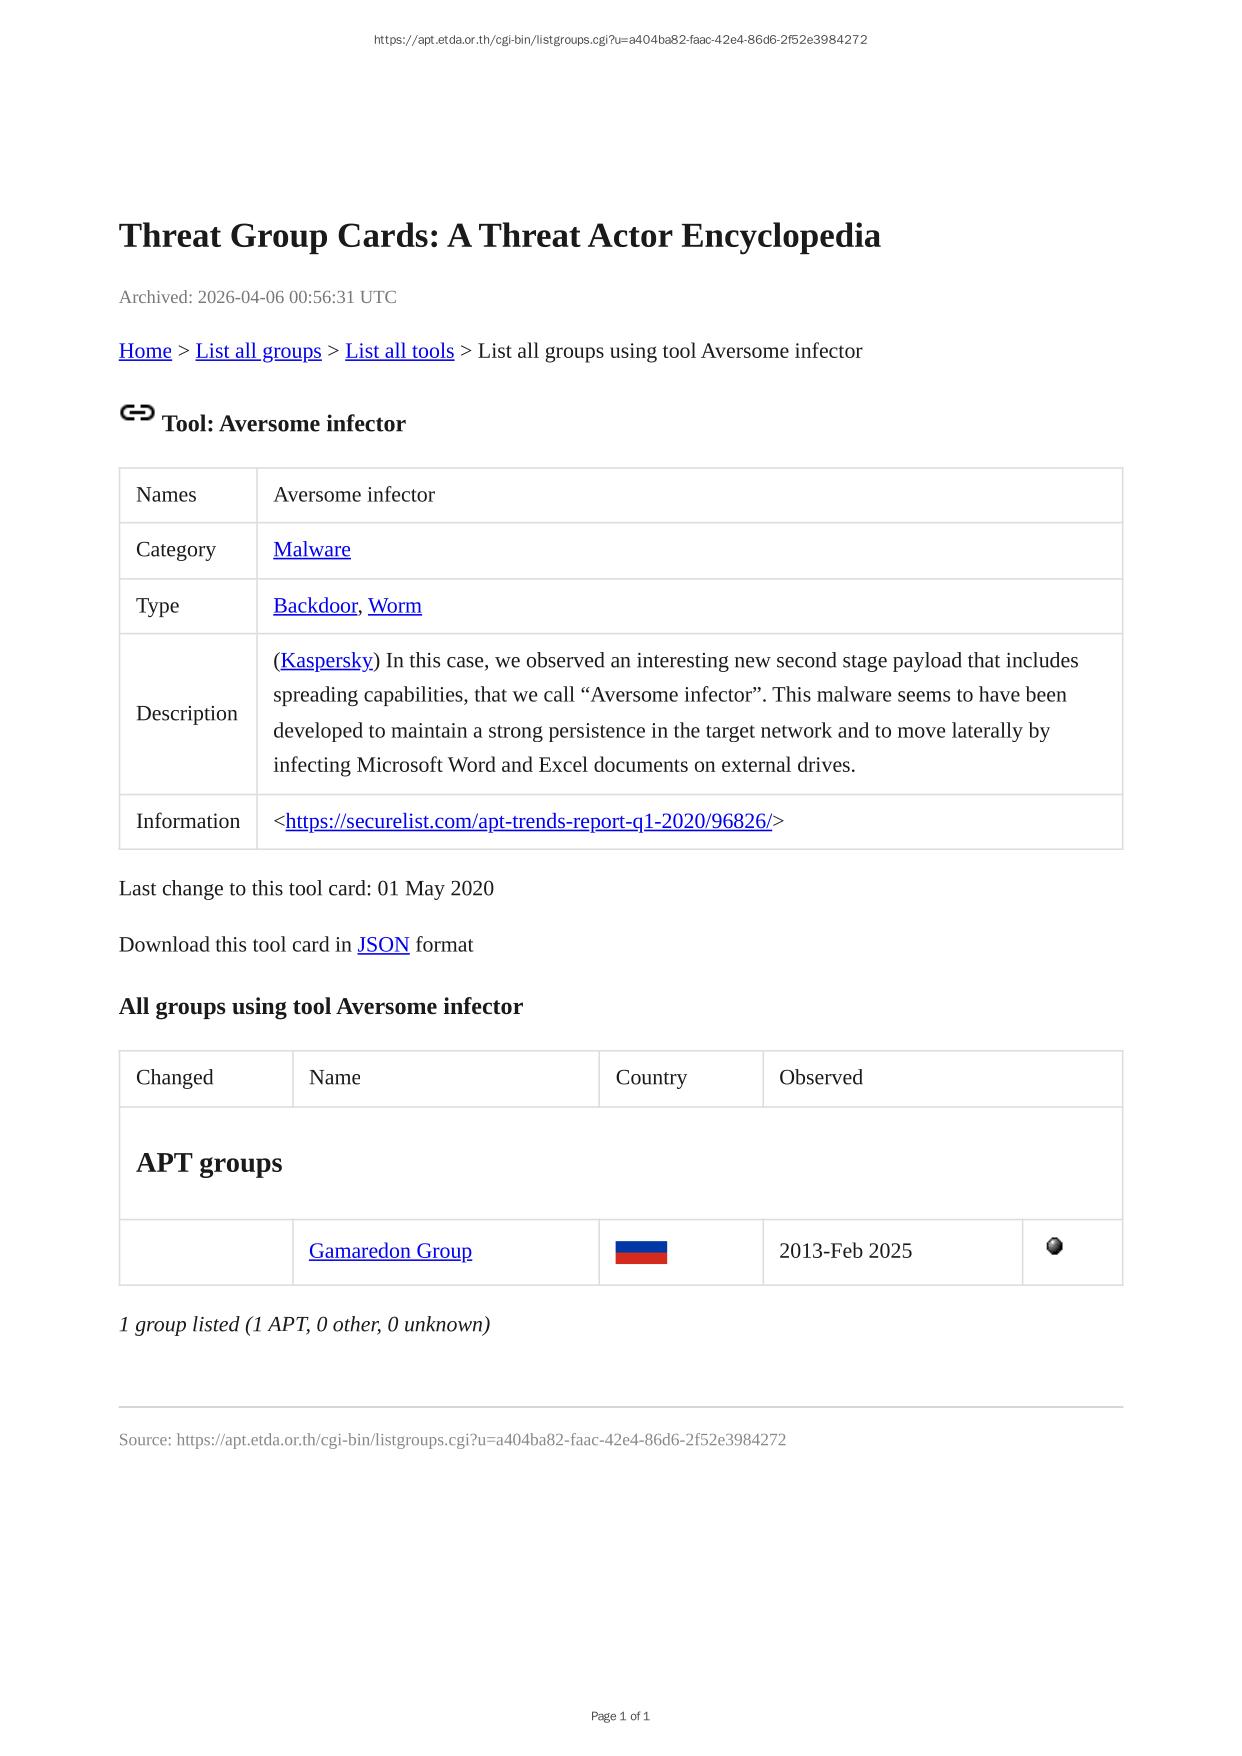Download the tool card via JSON link
Viewport: 1242px width, 1756px height.
click(383, 945)
